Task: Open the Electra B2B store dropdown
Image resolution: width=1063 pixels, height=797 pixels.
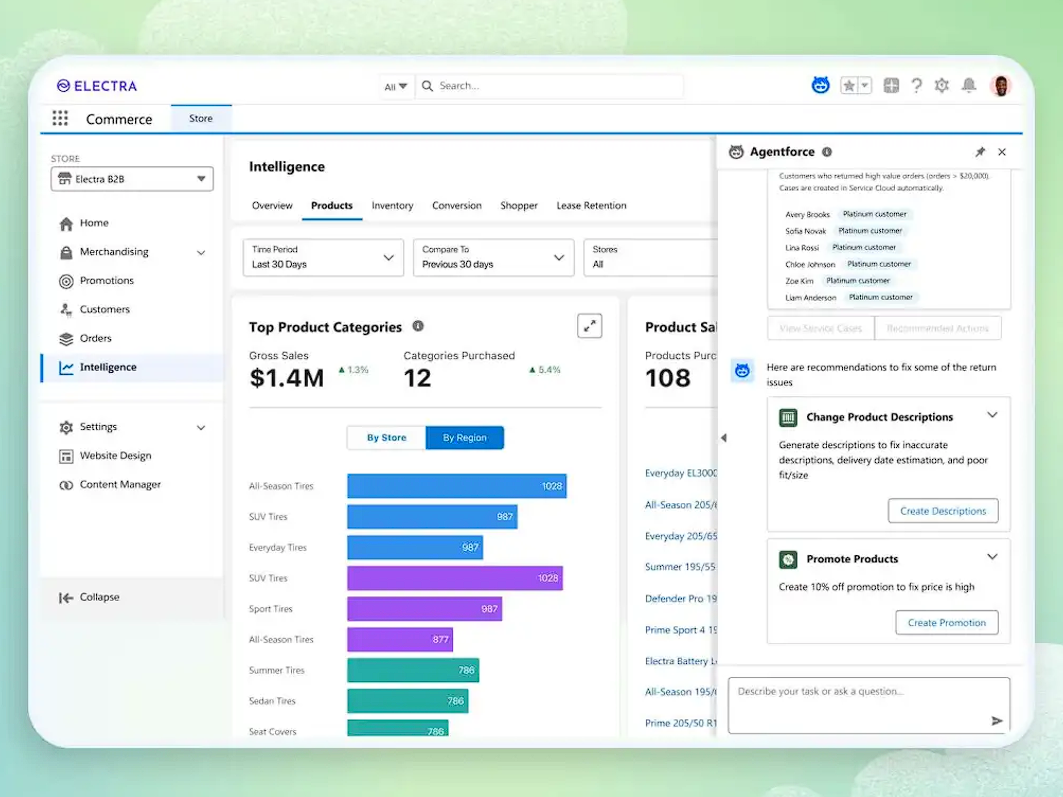Action: [132, 179]
